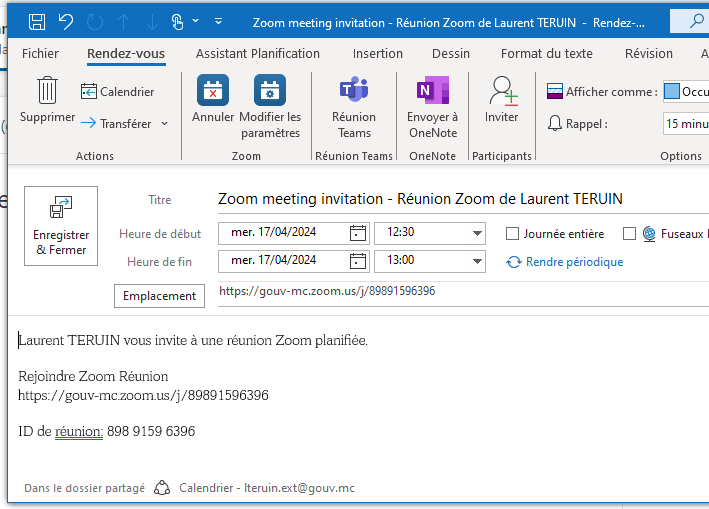This screenshot has width=709, height=509.
Task: Expand the 13:00 end time dropdown
Action: pos(477,262)
